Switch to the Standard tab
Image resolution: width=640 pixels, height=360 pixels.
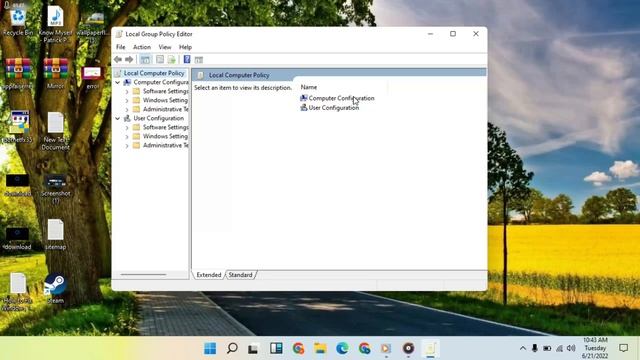(240, 275)
